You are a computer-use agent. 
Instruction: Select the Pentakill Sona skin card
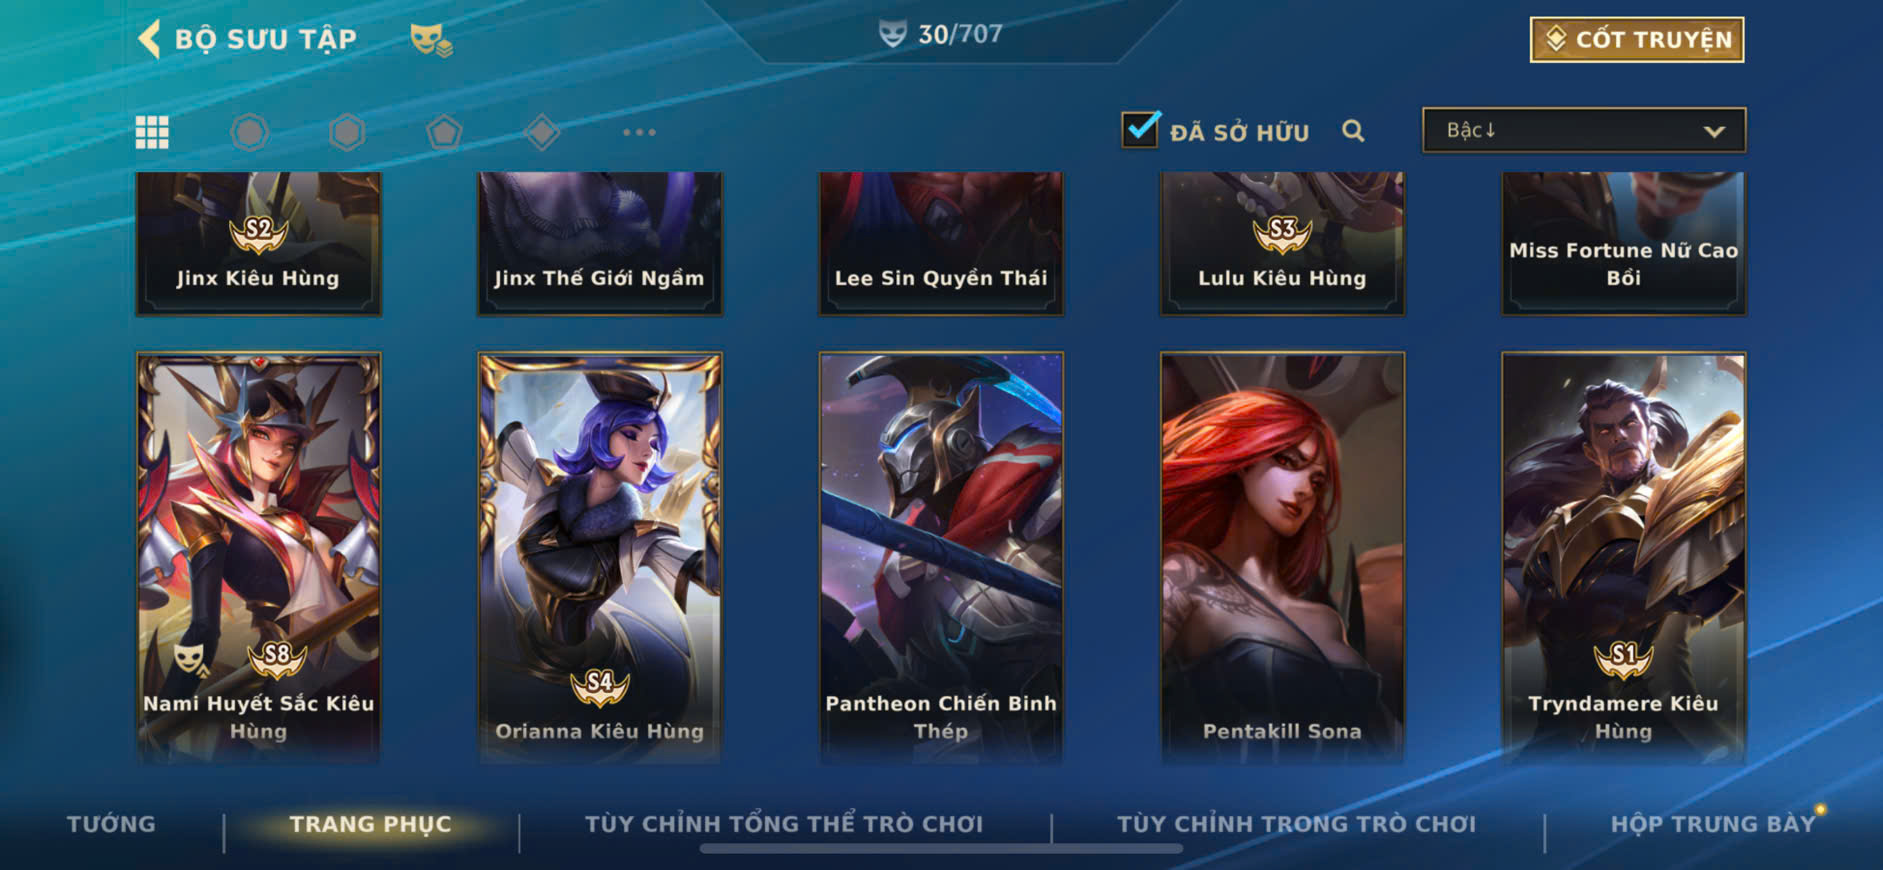pyautogui.click(x=1282, y=557)
